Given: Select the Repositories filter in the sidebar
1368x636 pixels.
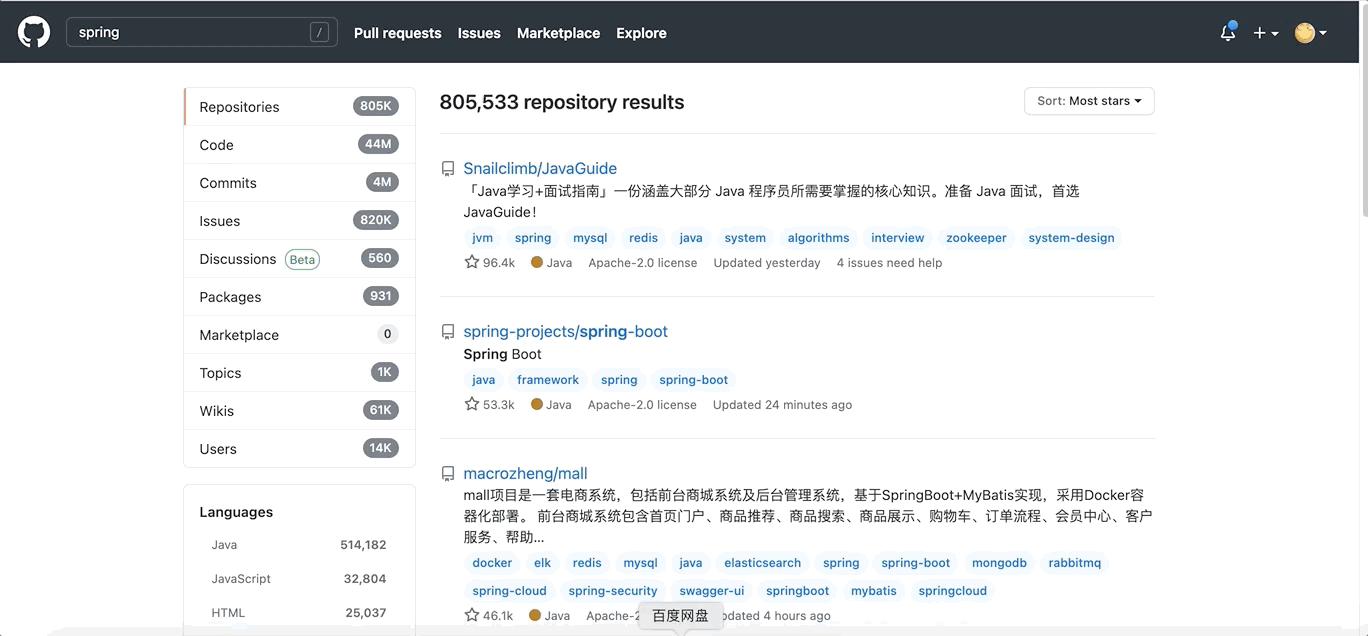Looking at the screenshot, I should pos(299,107).
